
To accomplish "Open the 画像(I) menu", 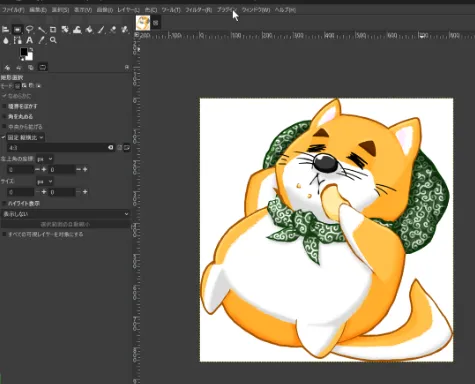I will pos(104,10).
